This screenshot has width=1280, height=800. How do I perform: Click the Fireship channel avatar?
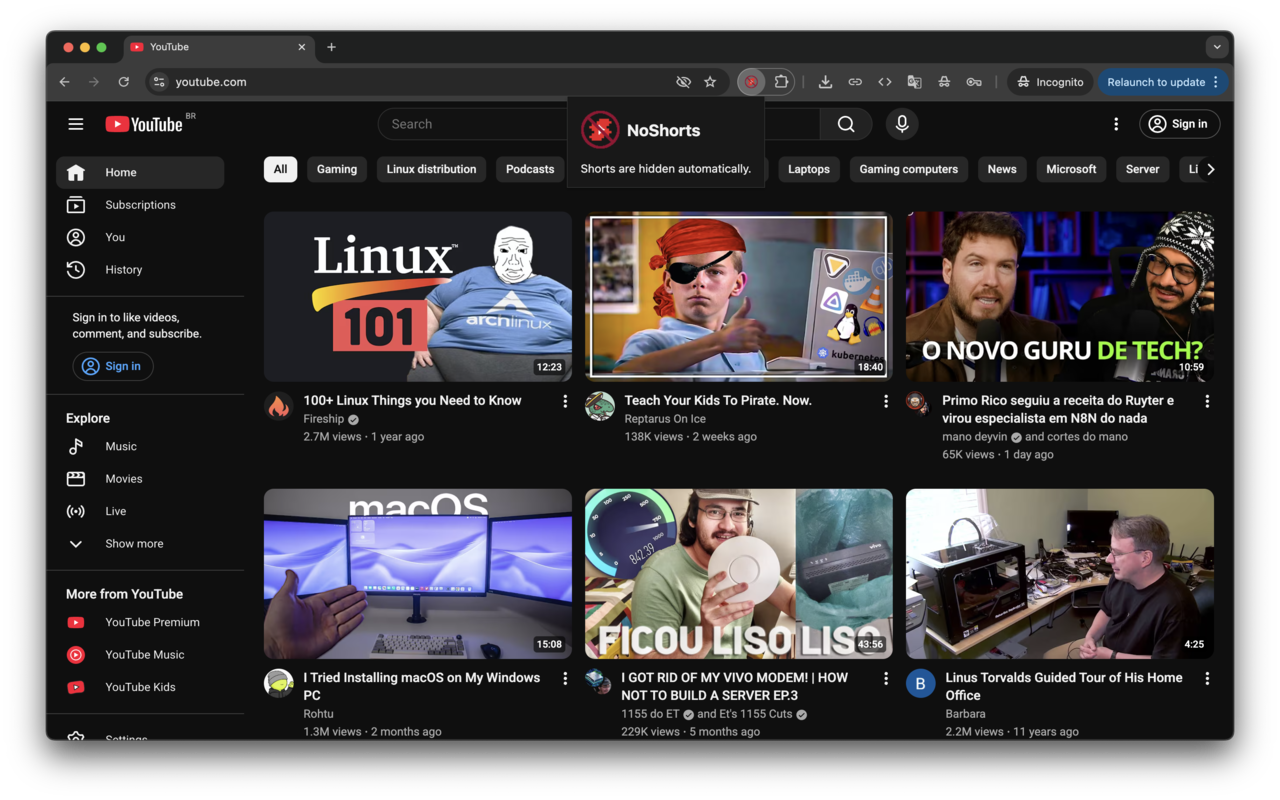pos(279,406)
